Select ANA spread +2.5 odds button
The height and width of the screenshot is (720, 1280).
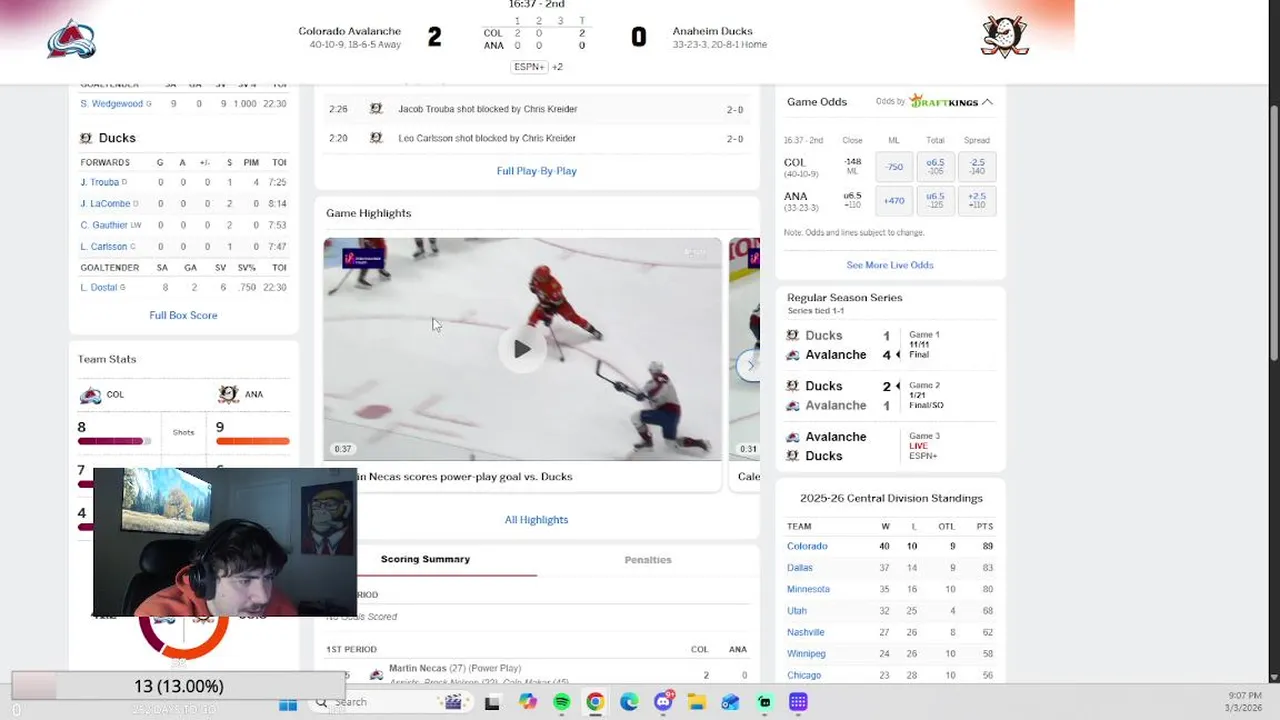[977, 201]
